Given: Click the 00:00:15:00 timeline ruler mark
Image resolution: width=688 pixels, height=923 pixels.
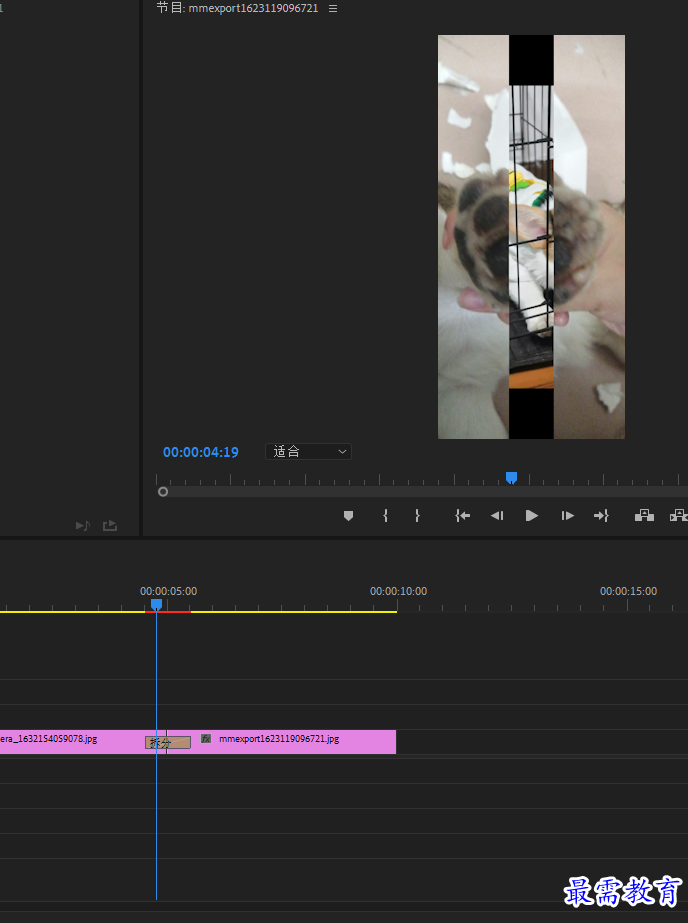Looking at the screenshot, I should [629, 591].
